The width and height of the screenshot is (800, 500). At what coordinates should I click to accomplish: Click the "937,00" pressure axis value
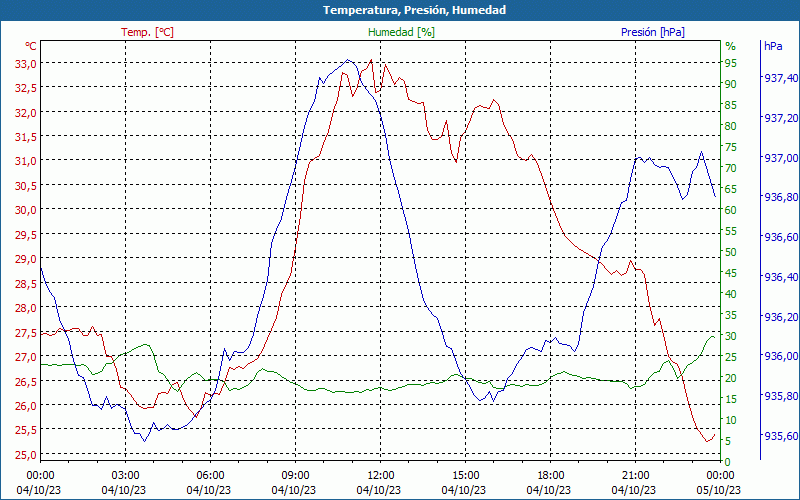coord(780,158)
